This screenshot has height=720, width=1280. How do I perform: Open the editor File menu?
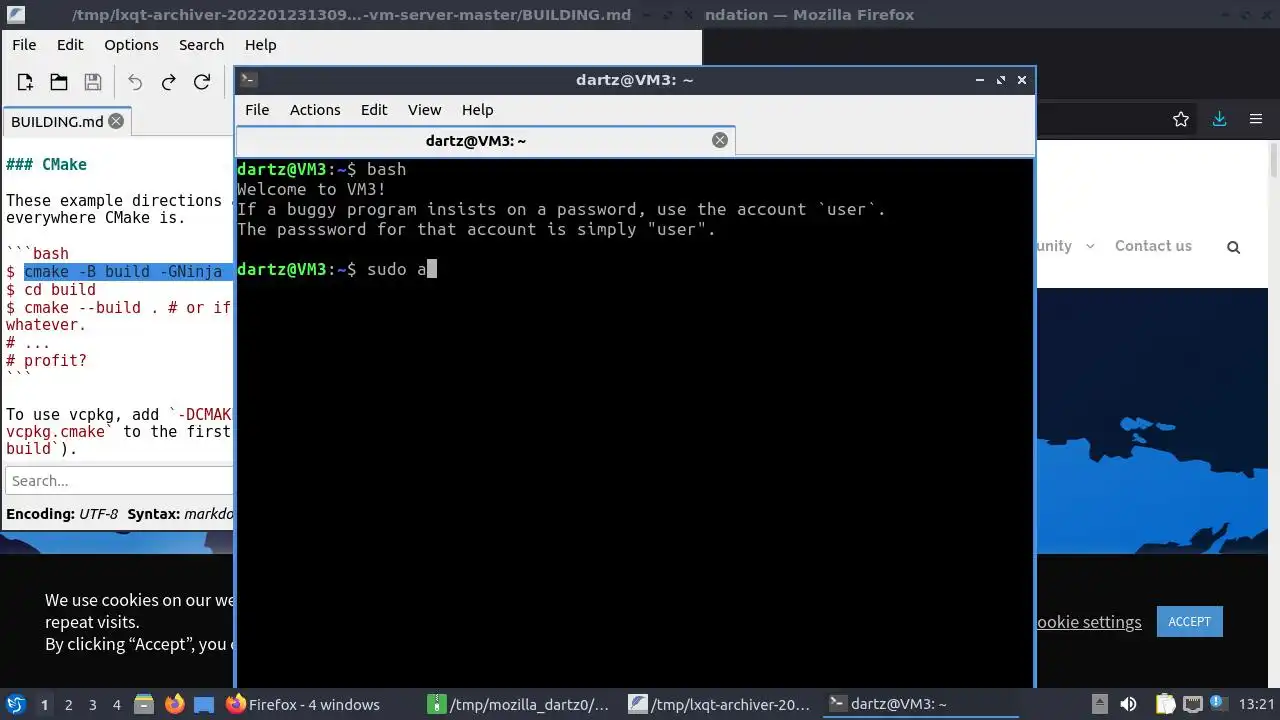pyautogui.click(x=24, y=45)
